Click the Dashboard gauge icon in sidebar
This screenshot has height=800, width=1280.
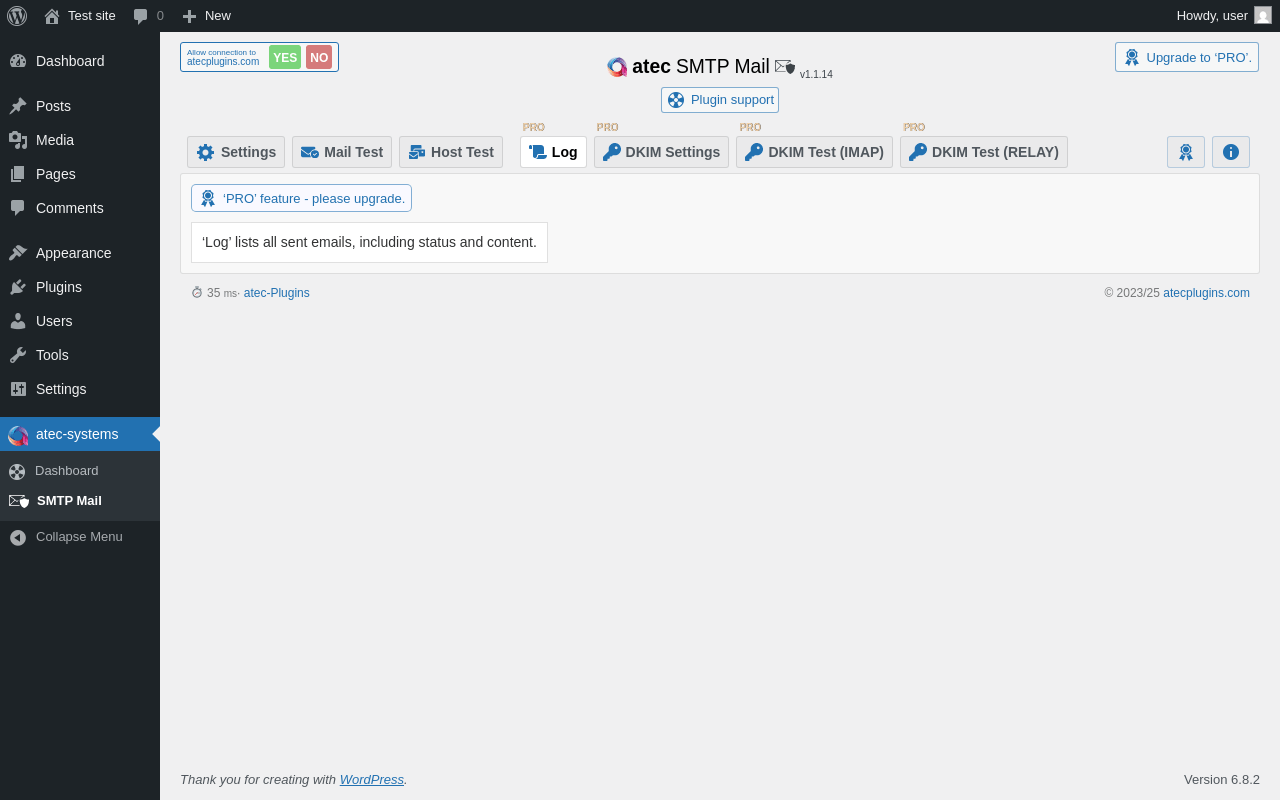coord(18,61)
